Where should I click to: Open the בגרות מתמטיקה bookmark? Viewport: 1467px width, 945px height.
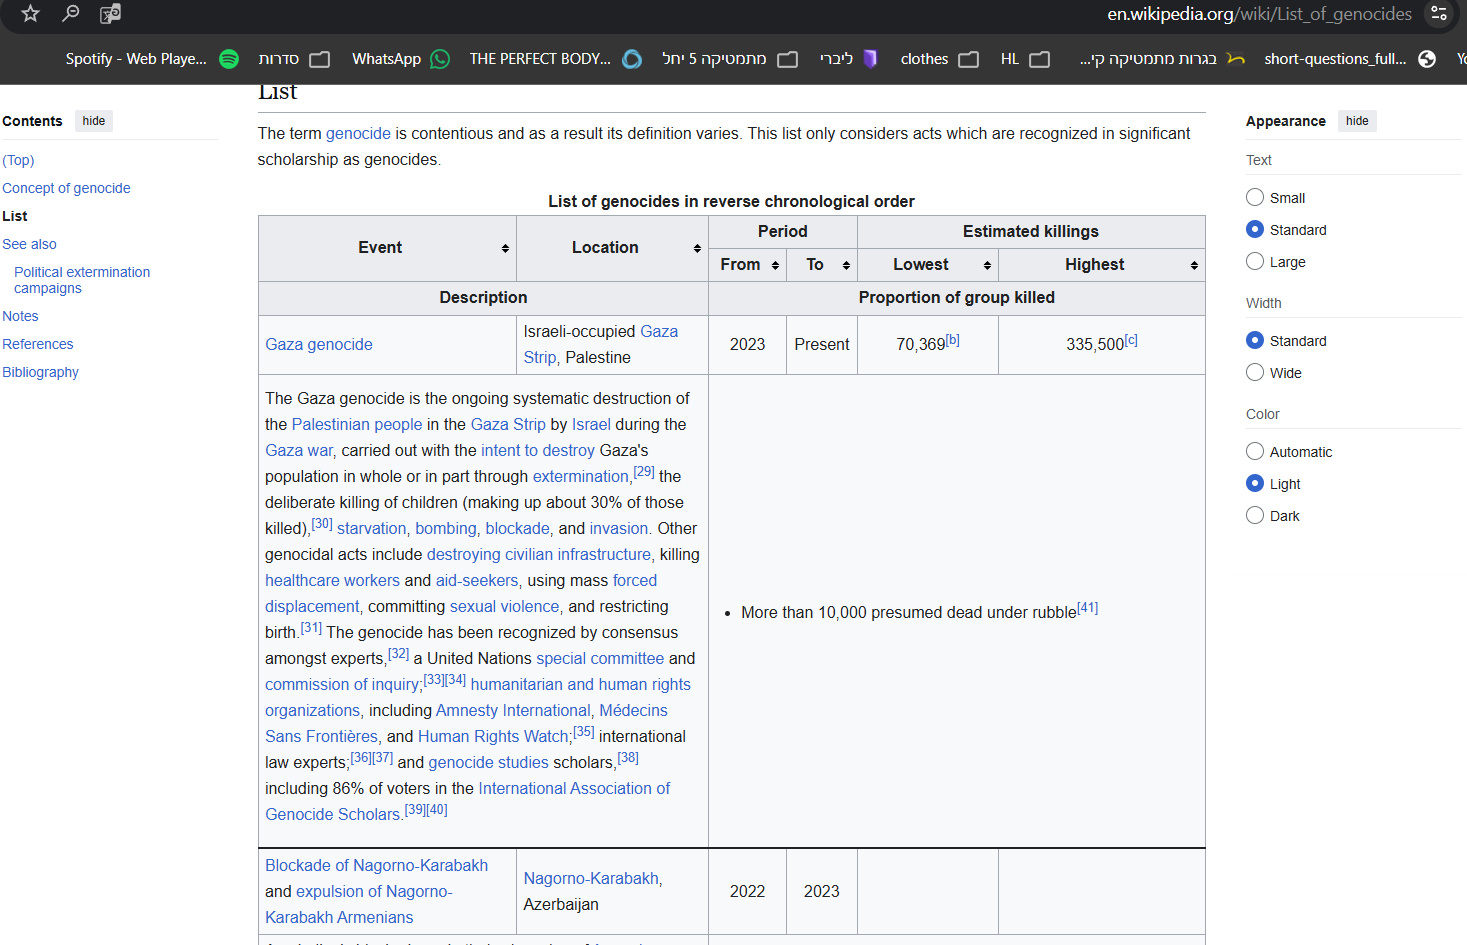click(1162, 59)
